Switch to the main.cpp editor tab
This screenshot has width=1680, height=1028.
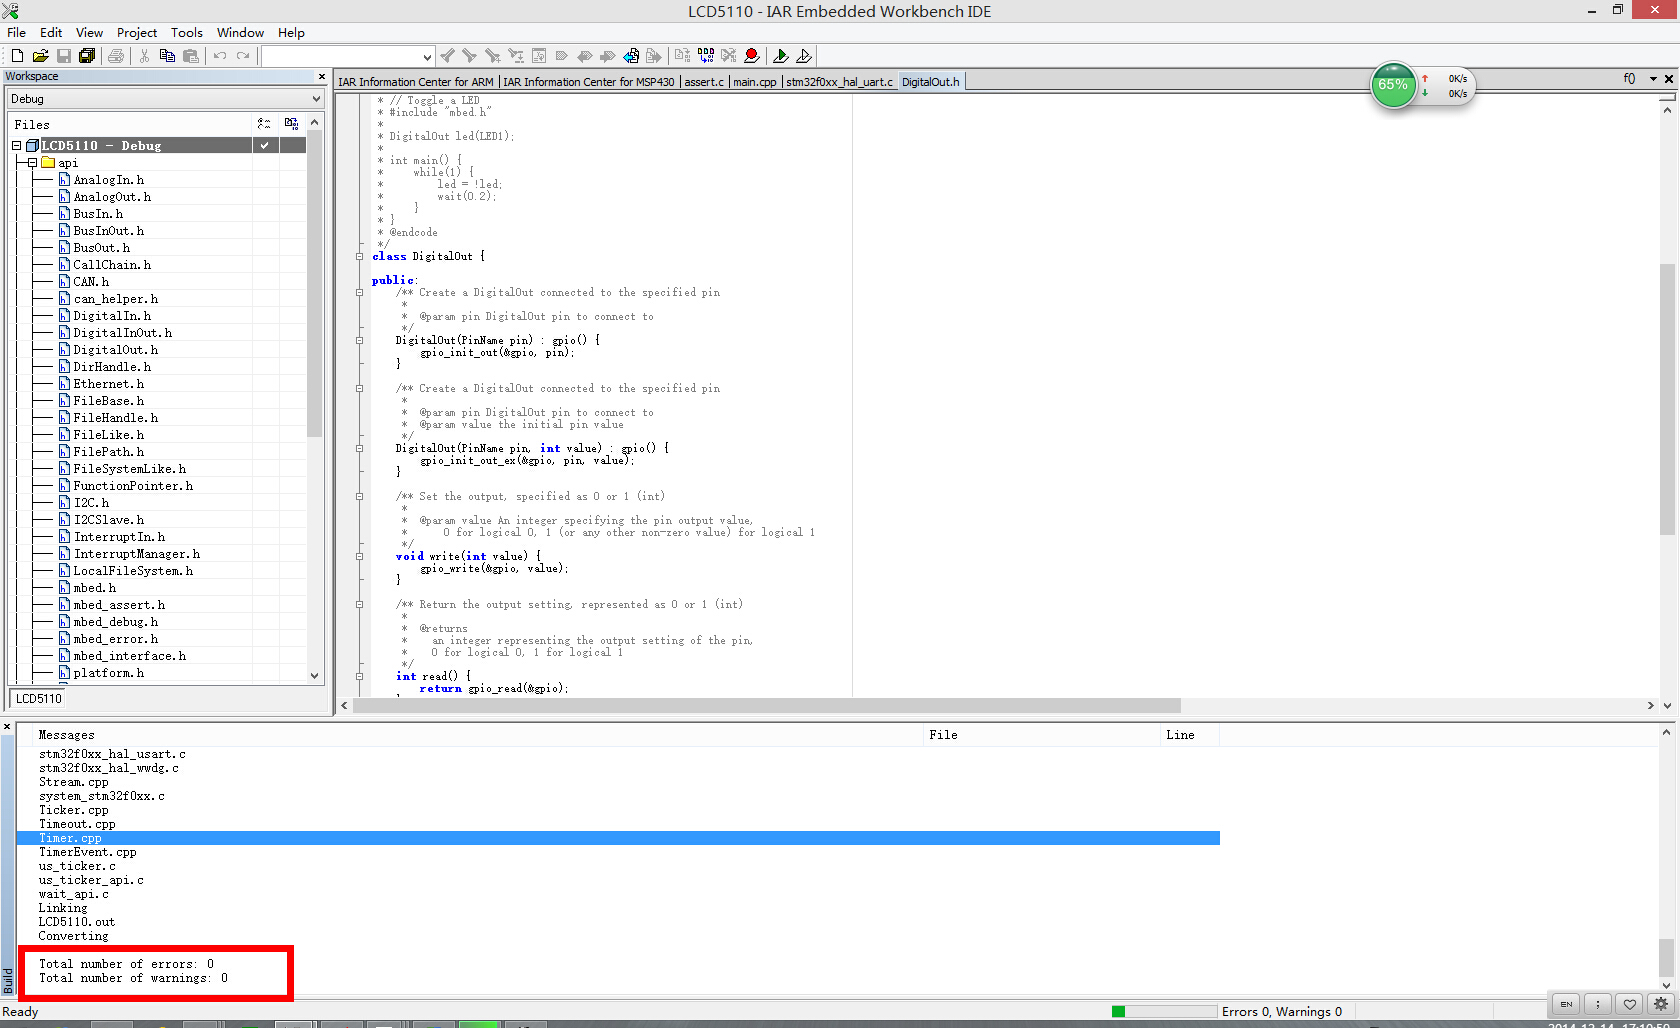click(755, 82)
